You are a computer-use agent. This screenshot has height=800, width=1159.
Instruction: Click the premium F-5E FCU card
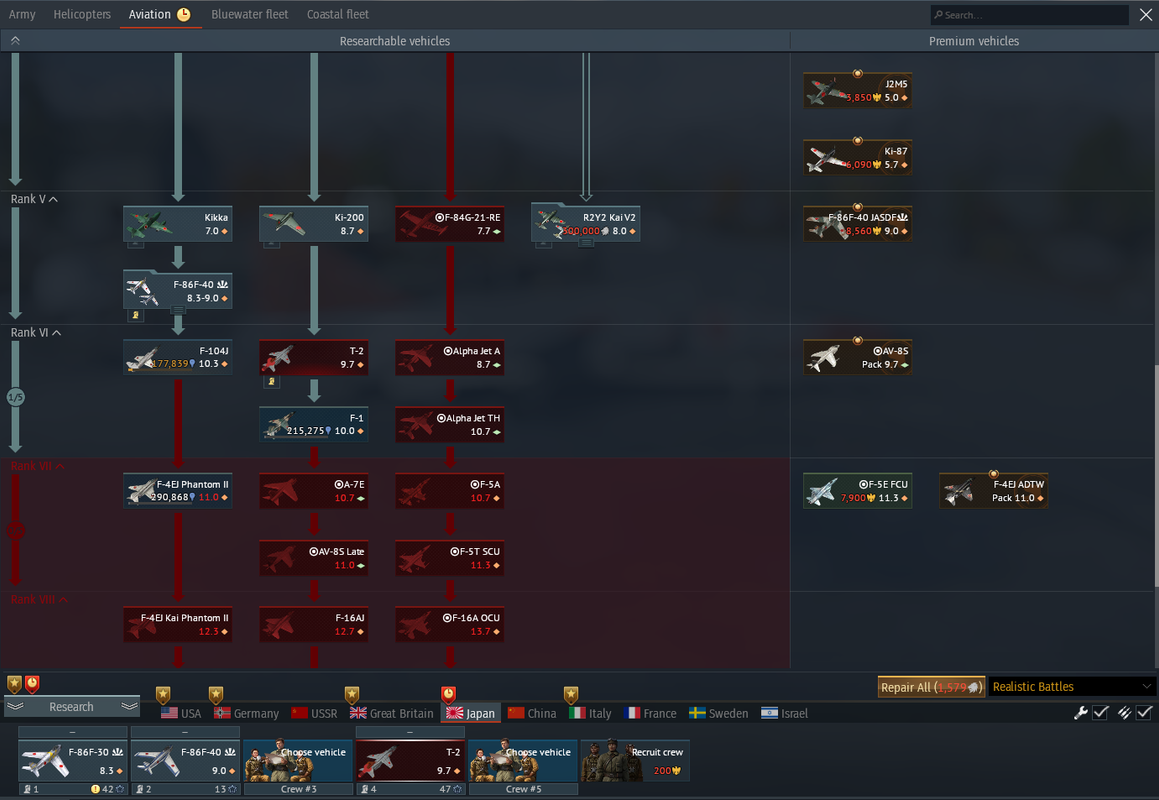pyautogui.click(x=857, y=491)
